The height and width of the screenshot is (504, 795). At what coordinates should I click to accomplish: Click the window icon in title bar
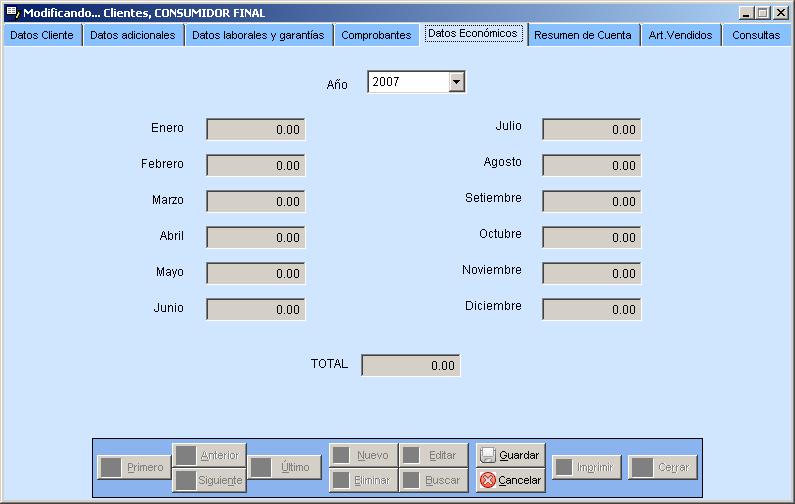[x=12, y=12]
